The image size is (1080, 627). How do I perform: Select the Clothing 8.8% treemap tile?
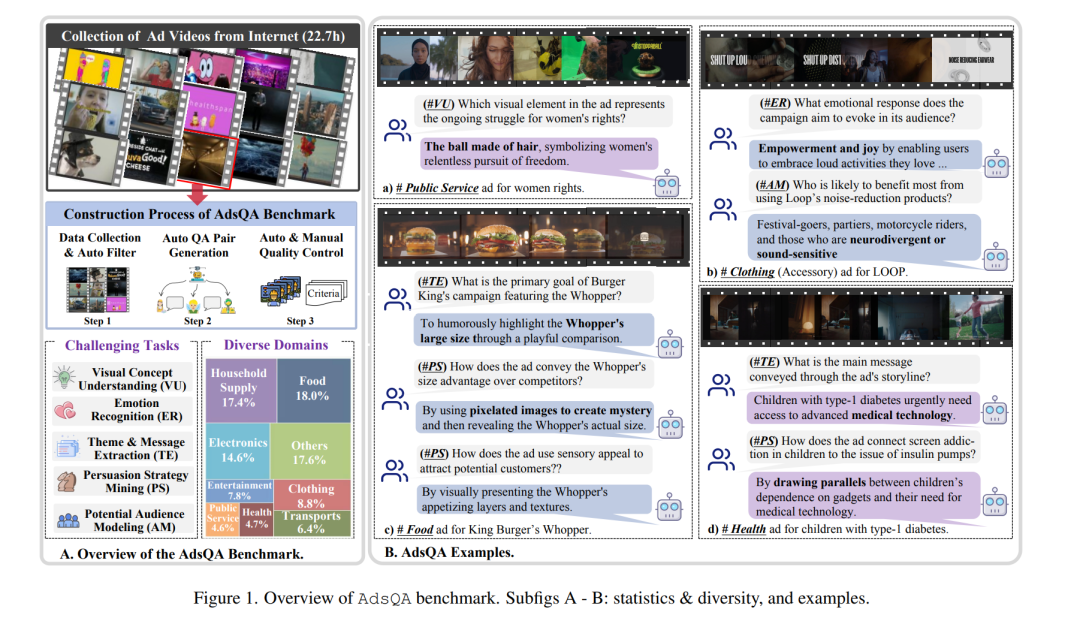click(313, 495)
